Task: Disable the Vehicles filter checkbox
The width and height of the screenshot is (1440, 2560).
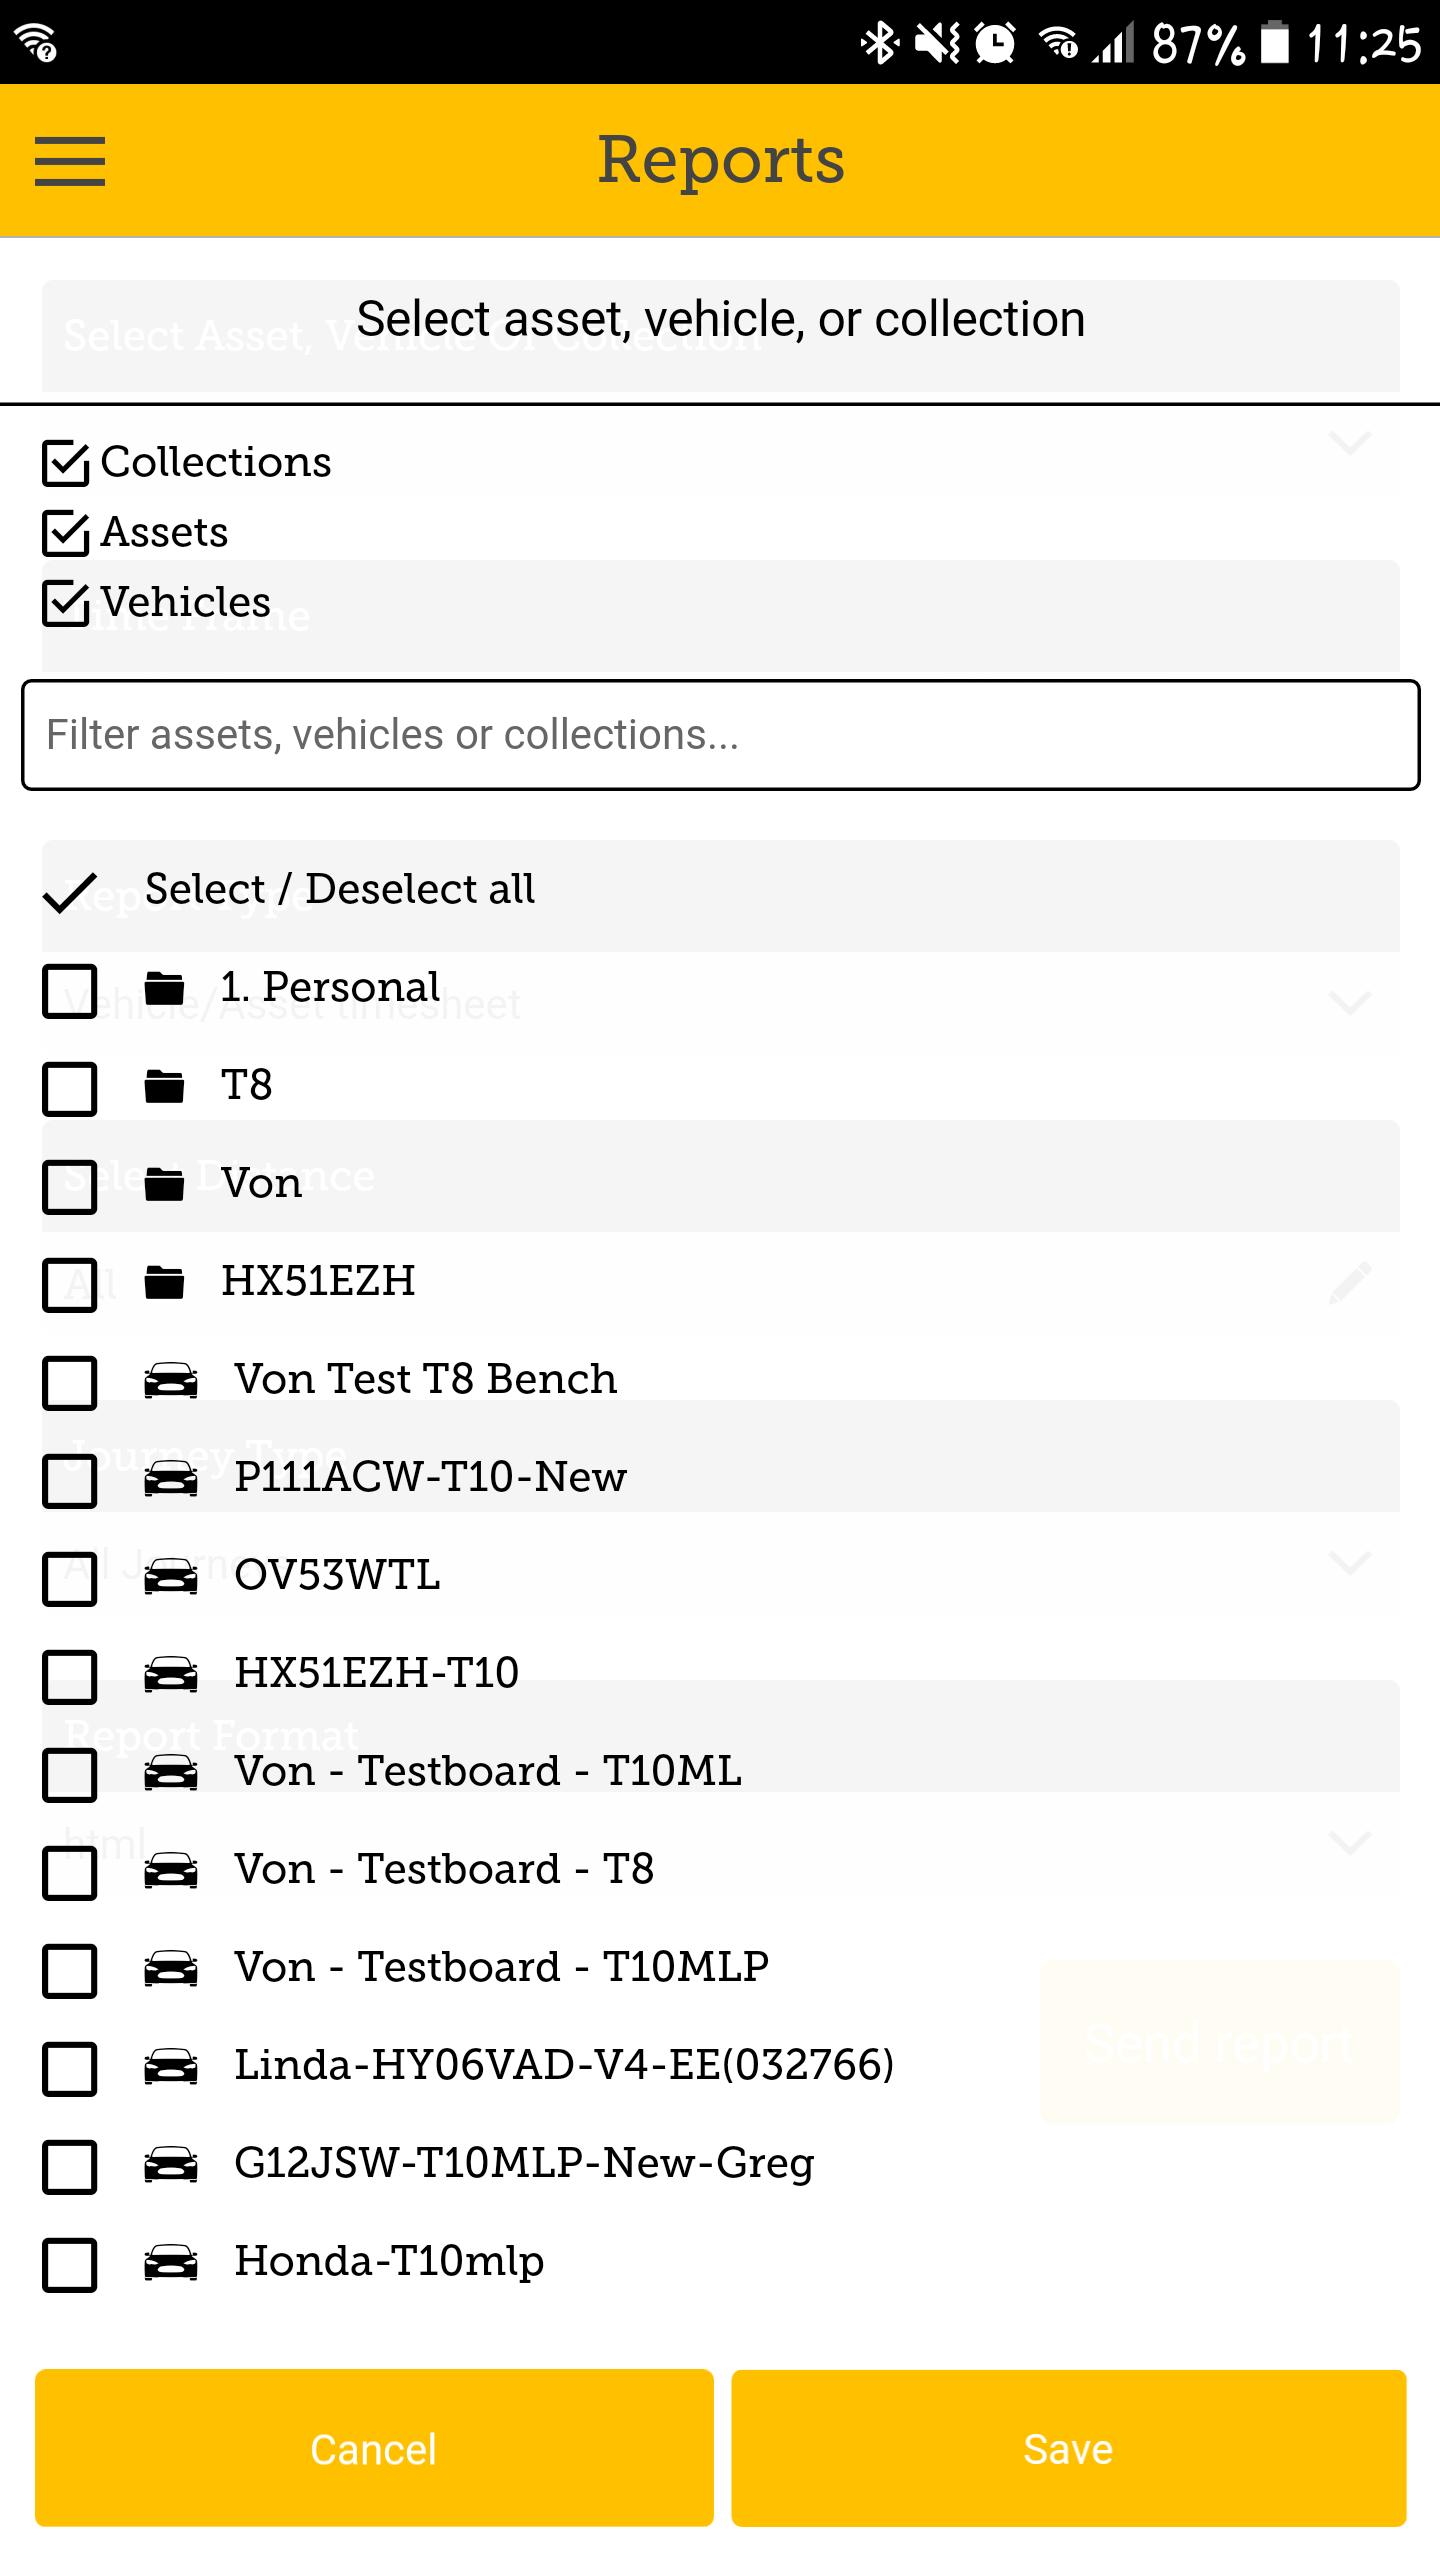Action: [x=67, y=603]
